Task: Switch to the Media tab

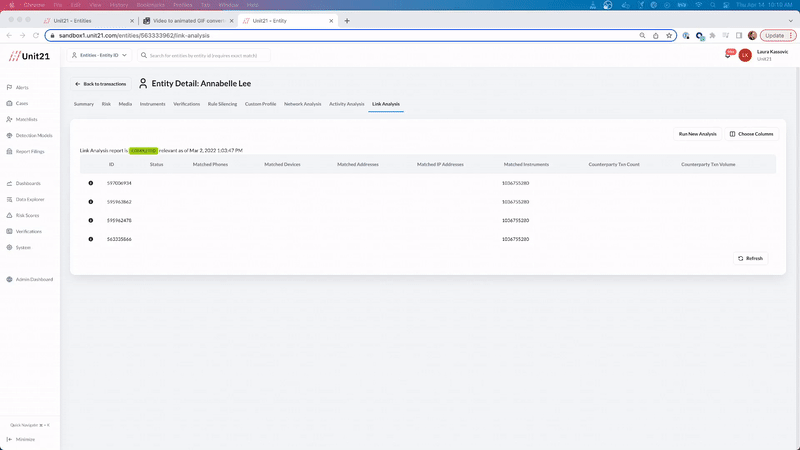Action: [125, 104]
